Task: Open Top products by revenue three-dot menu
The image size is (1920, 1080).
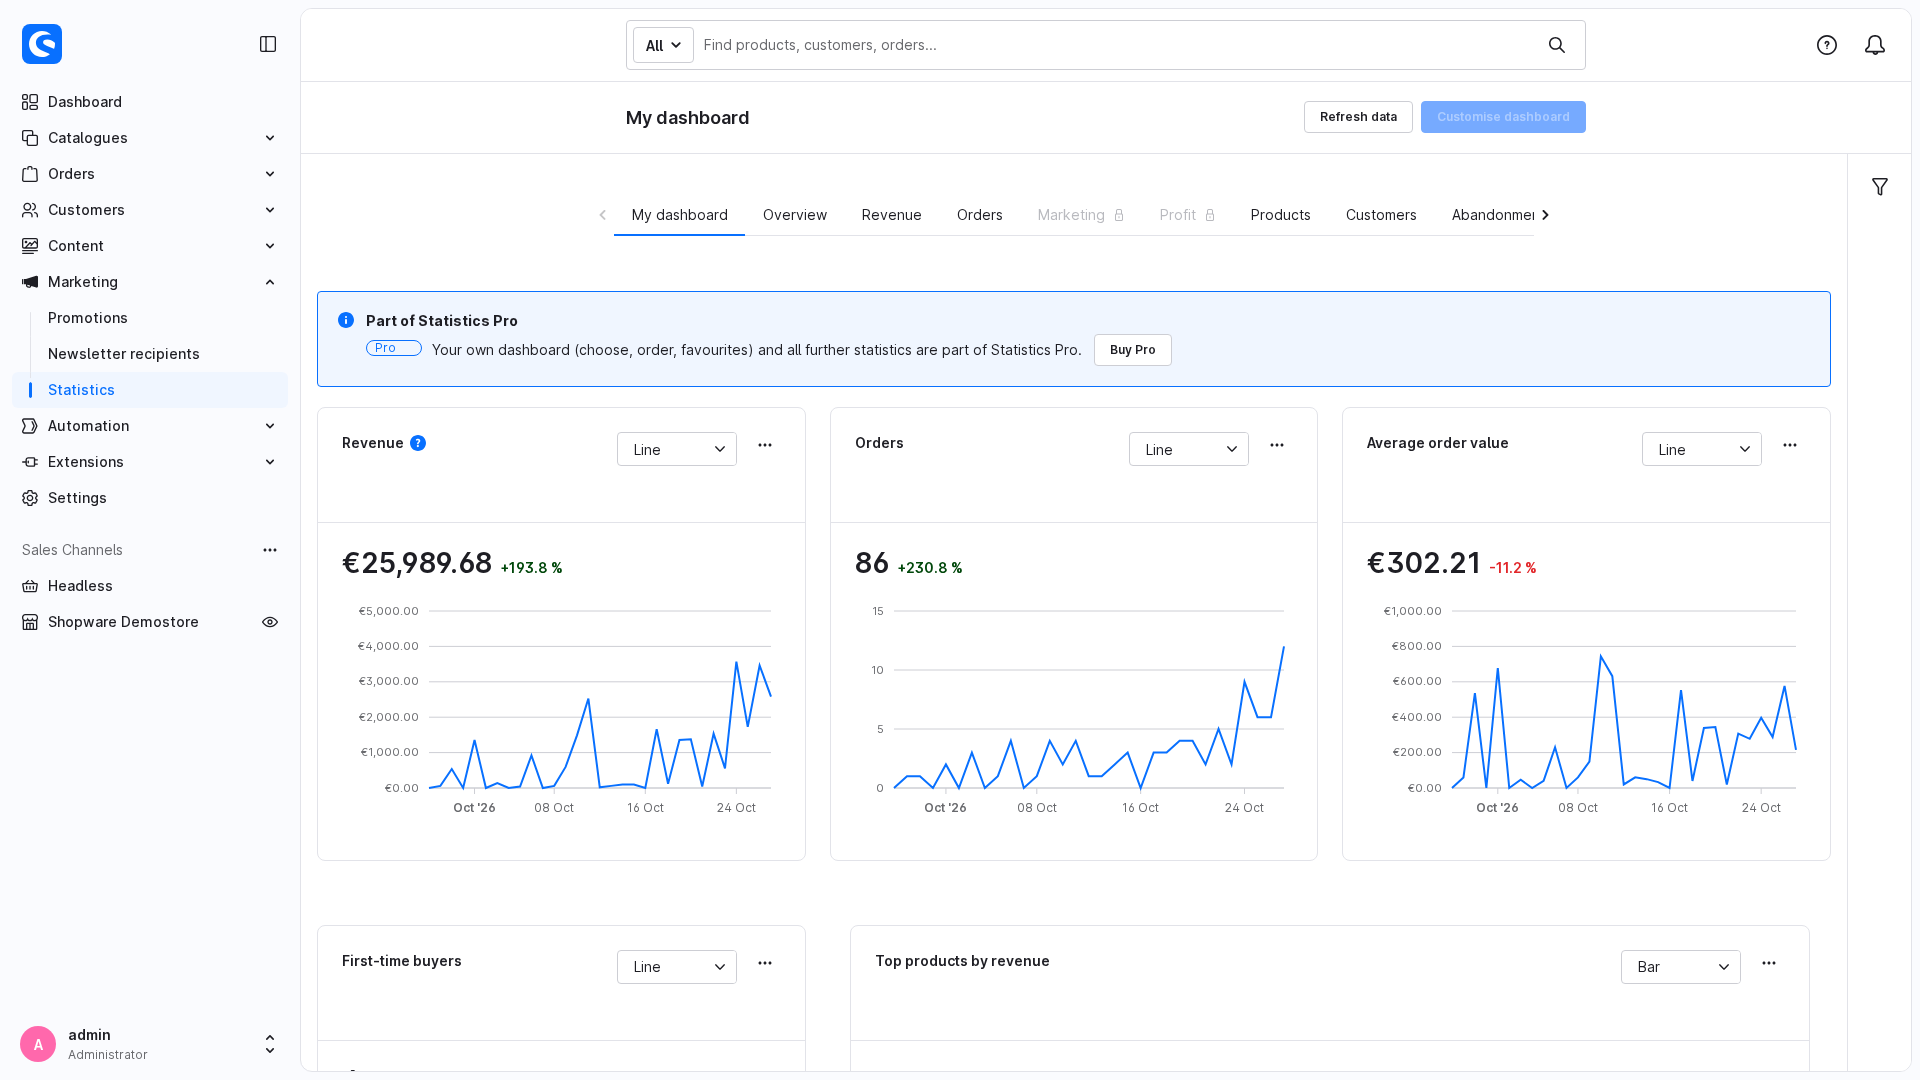Action: 1769,963
